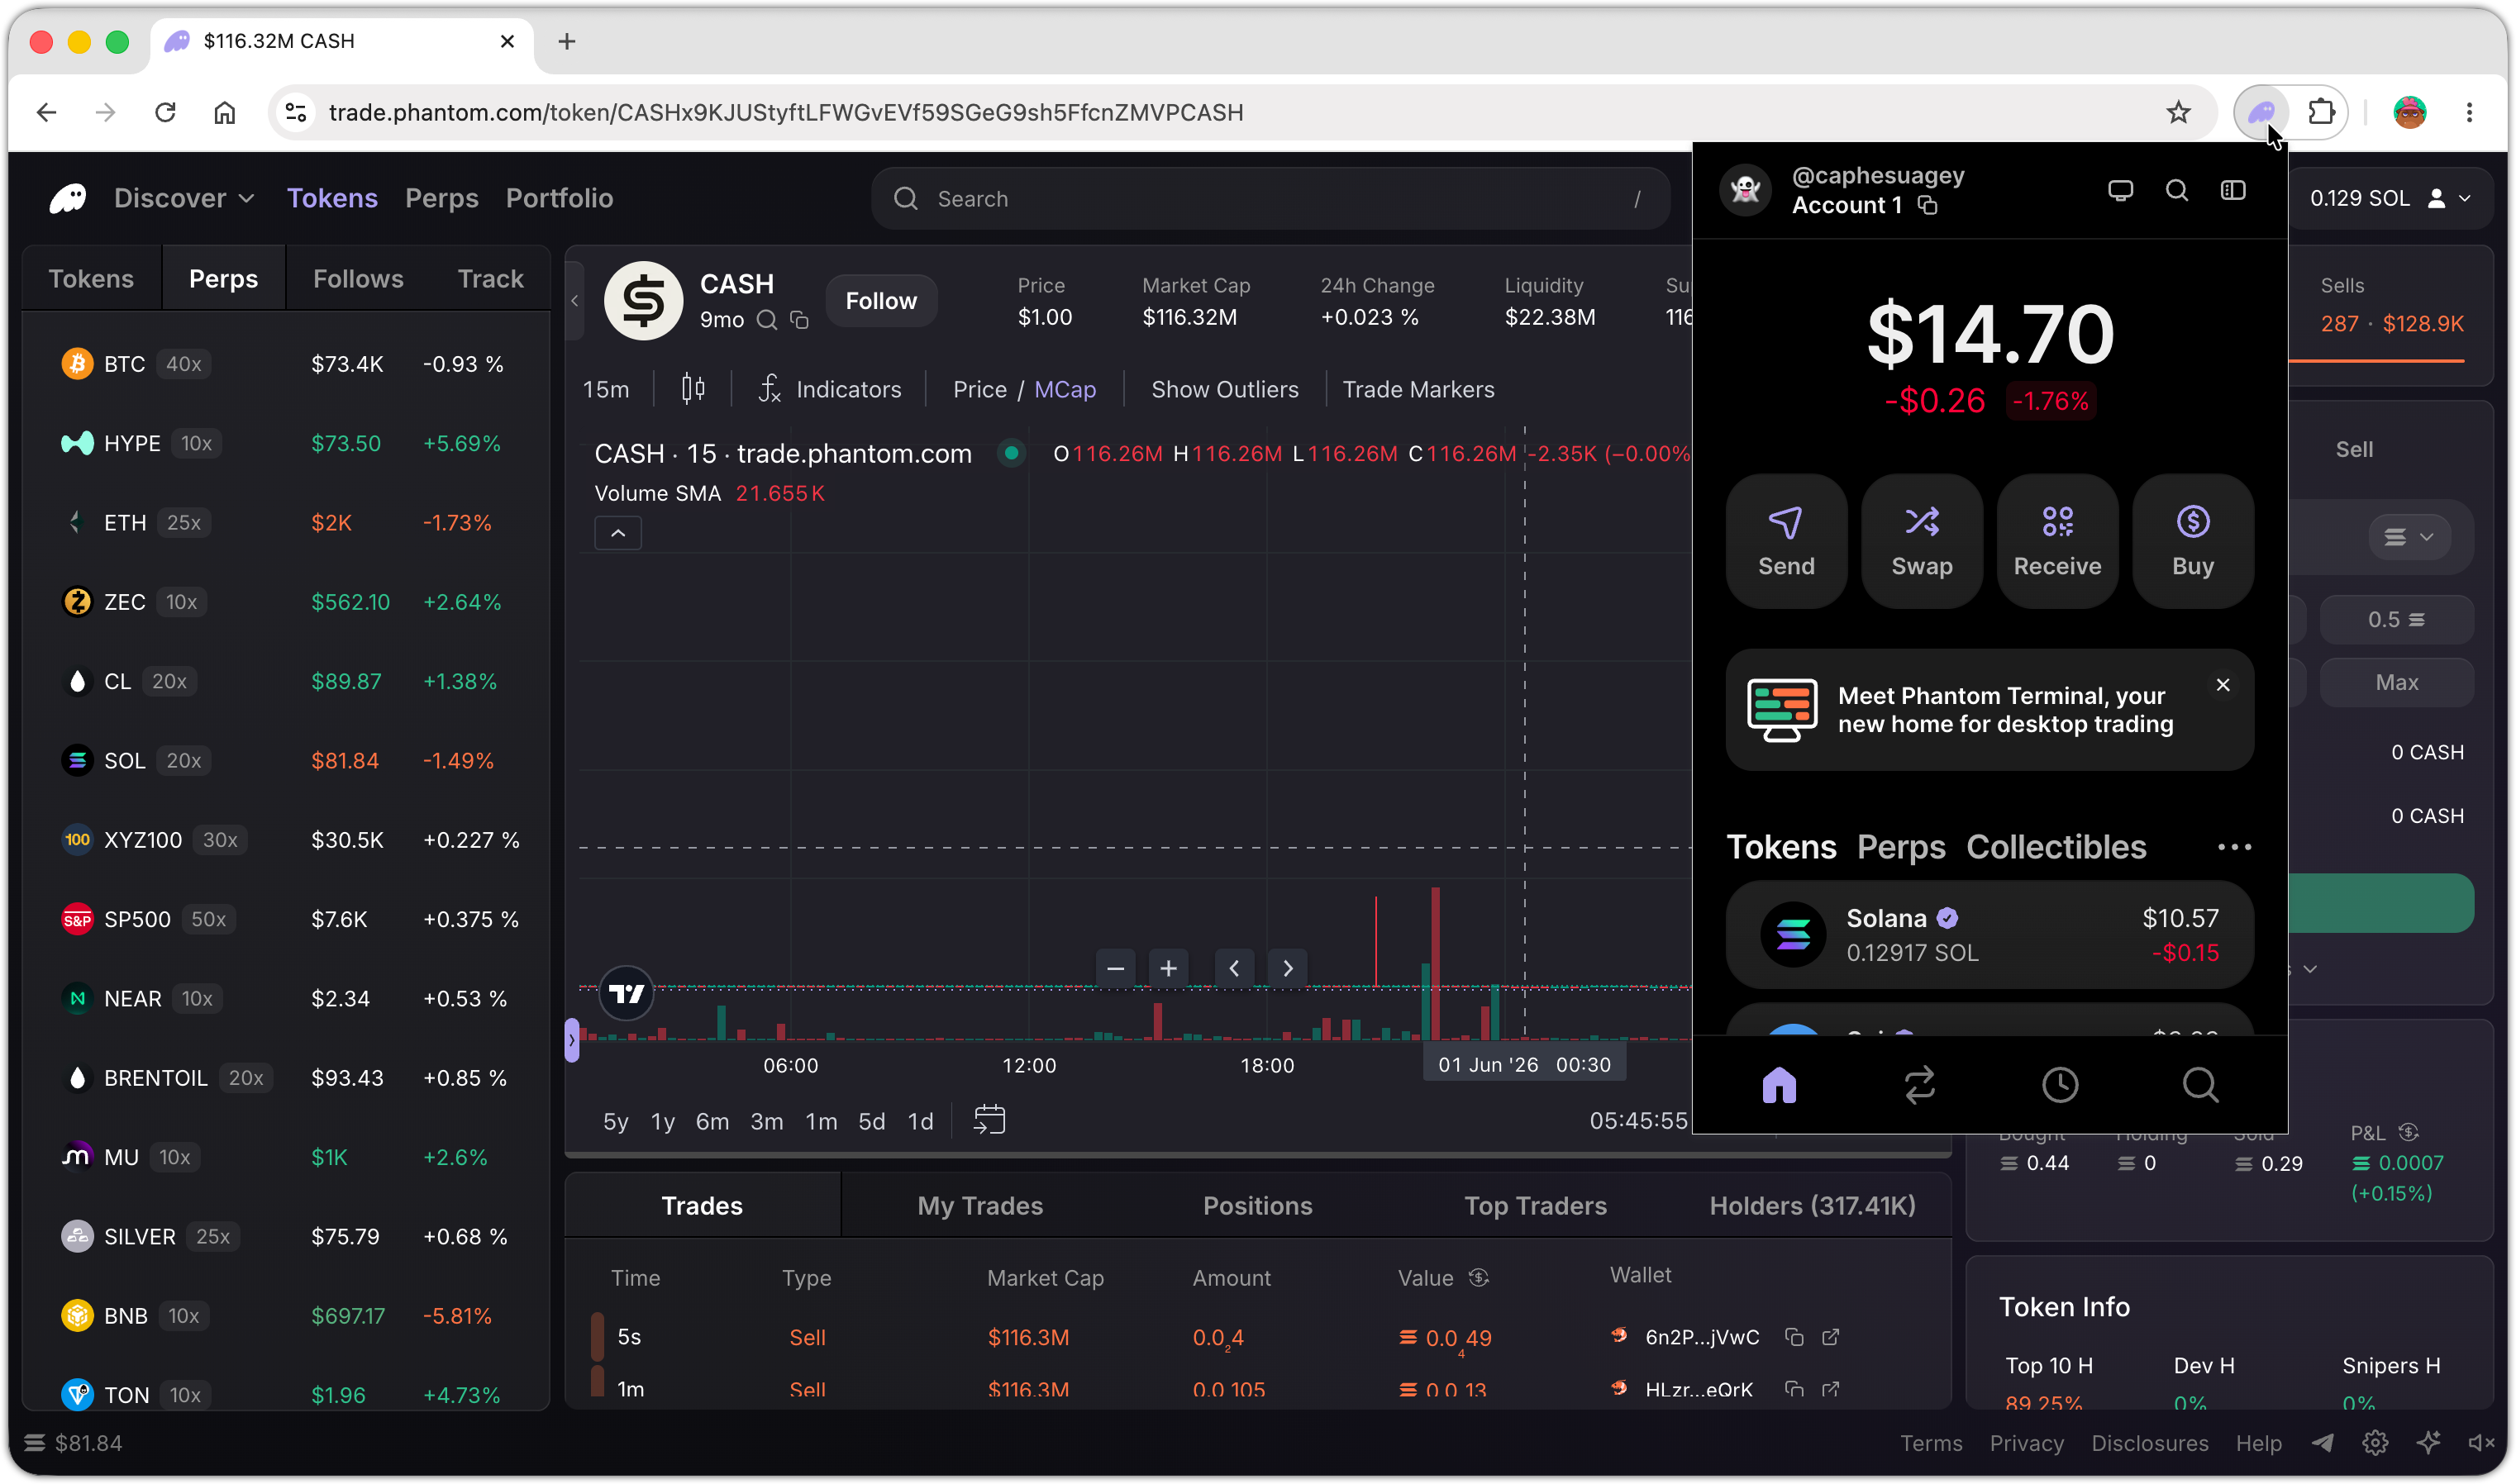Toggle Show Outliers on the chart

(1224, 389)
